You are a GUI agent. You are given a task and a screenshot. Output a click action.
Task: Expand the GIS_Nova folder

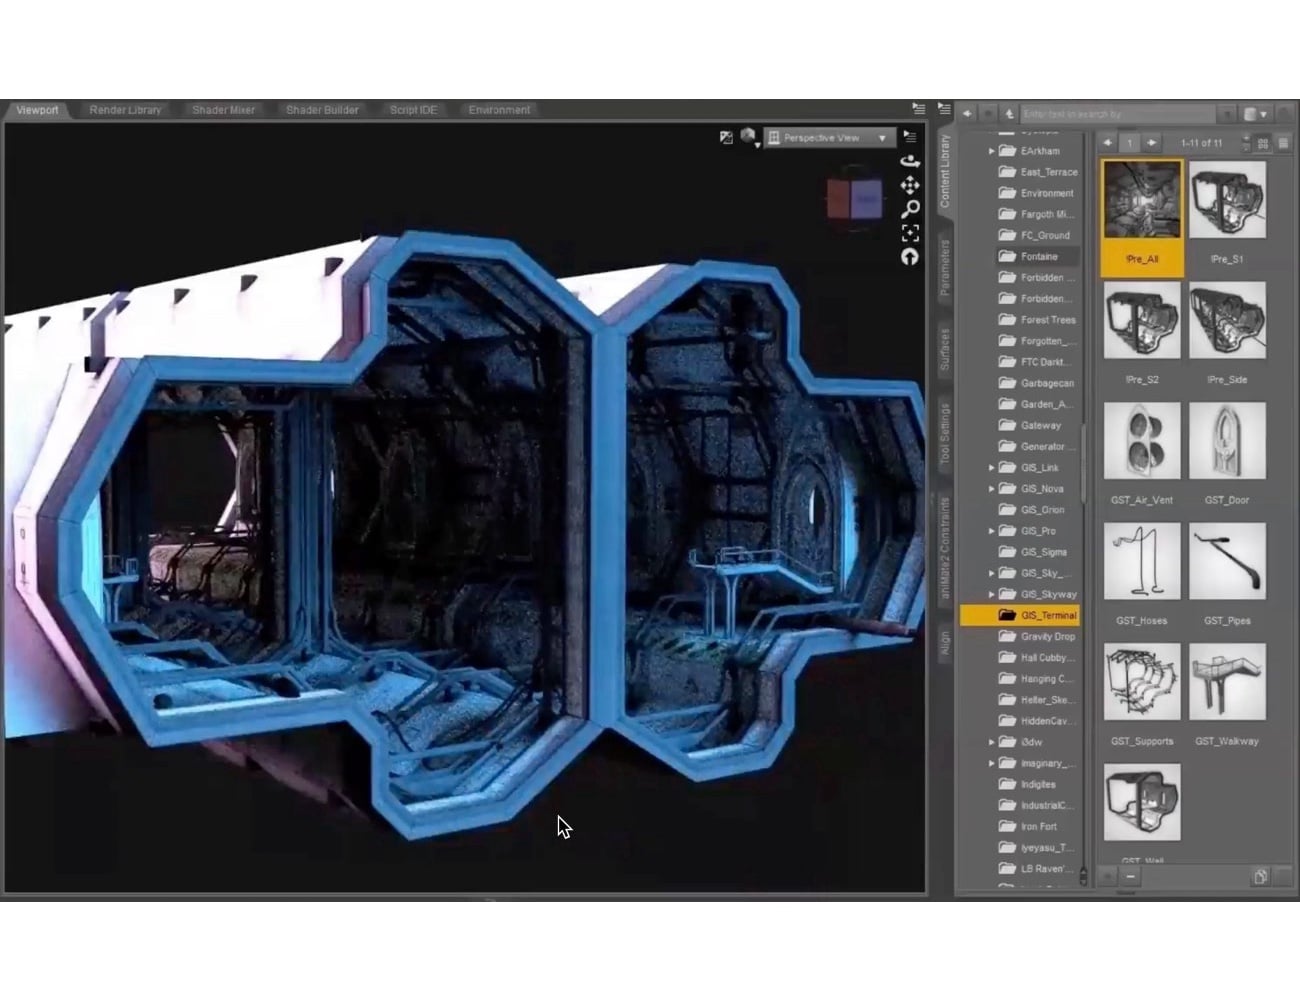click(993, 488)
